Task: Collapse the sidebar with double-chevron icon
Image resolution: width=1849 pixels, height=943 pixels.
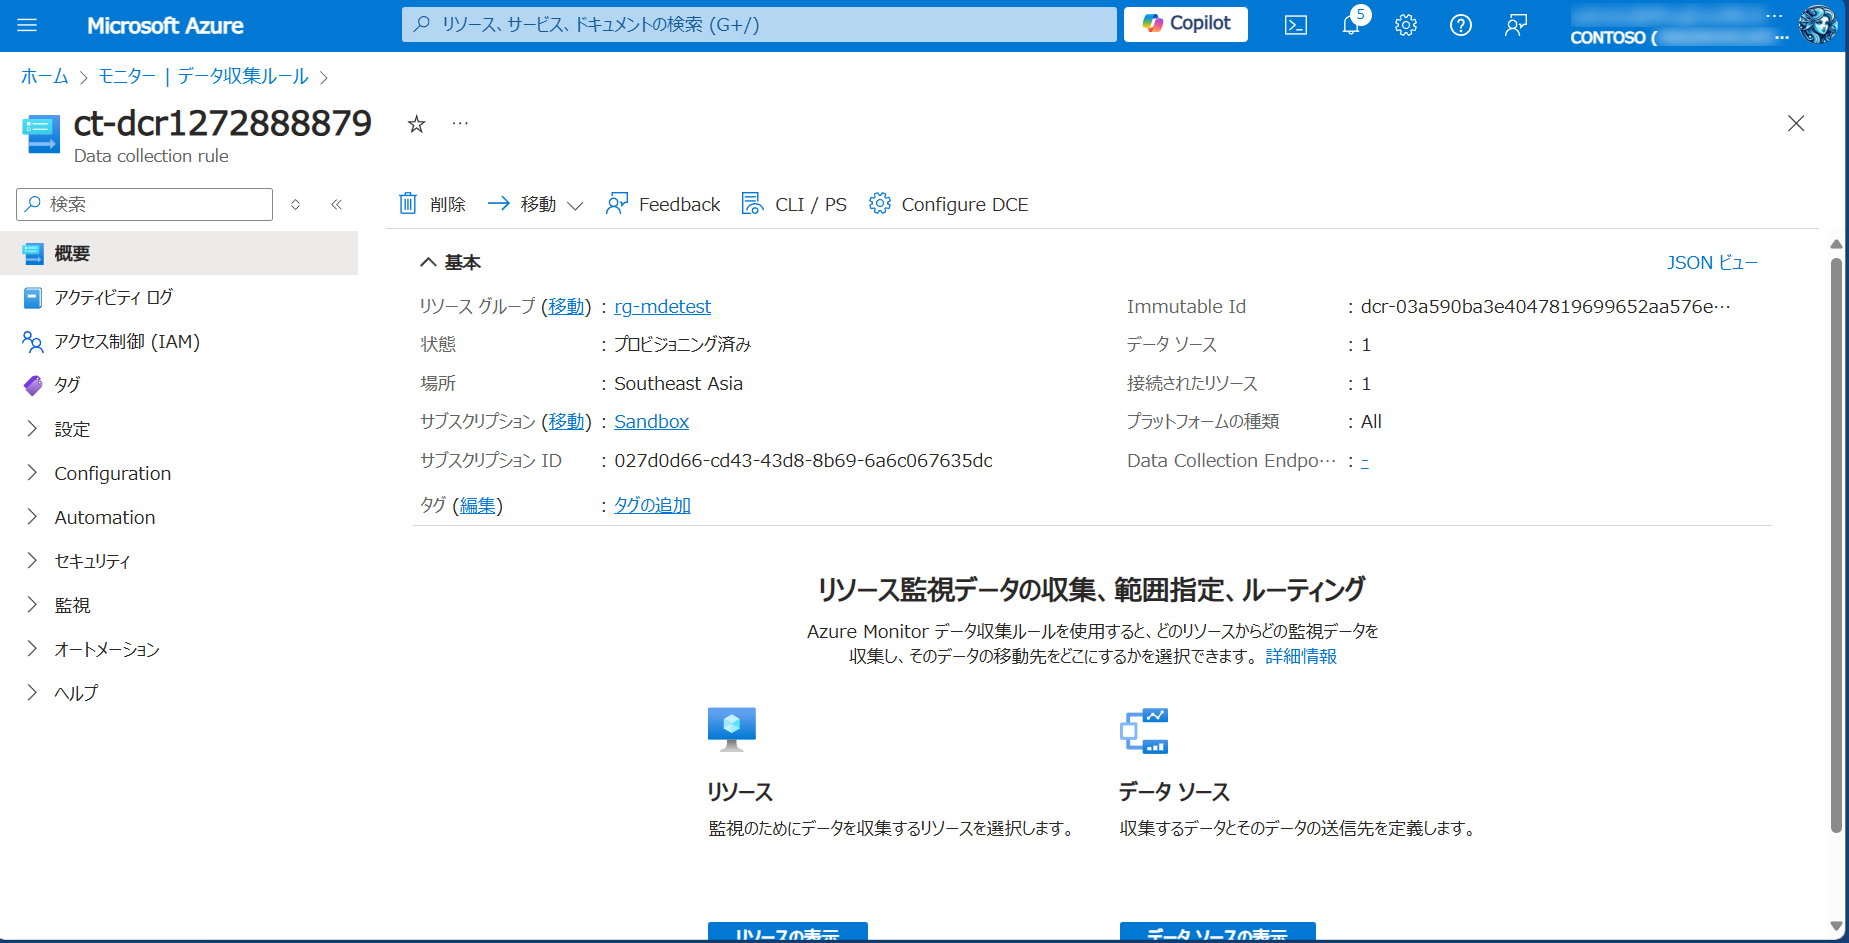Action: click(337, 204)
